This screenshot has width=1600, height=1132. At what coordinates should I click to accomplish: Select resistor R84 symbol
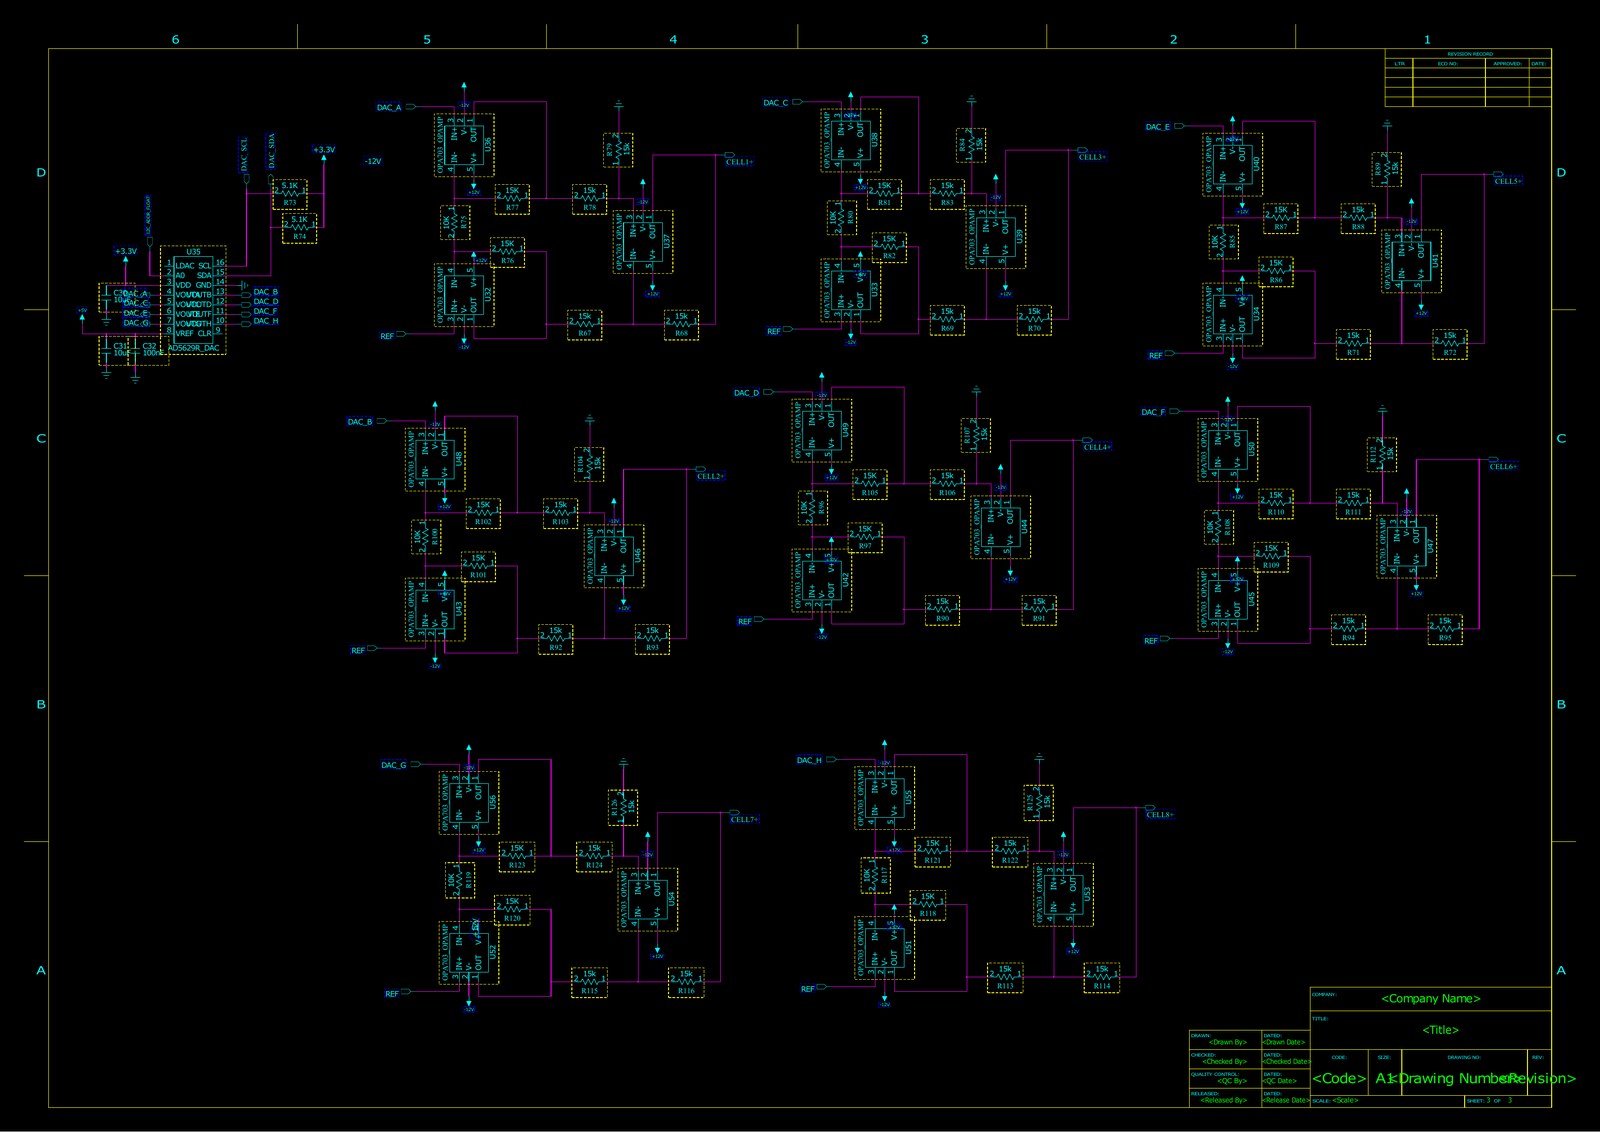[971, 145]
